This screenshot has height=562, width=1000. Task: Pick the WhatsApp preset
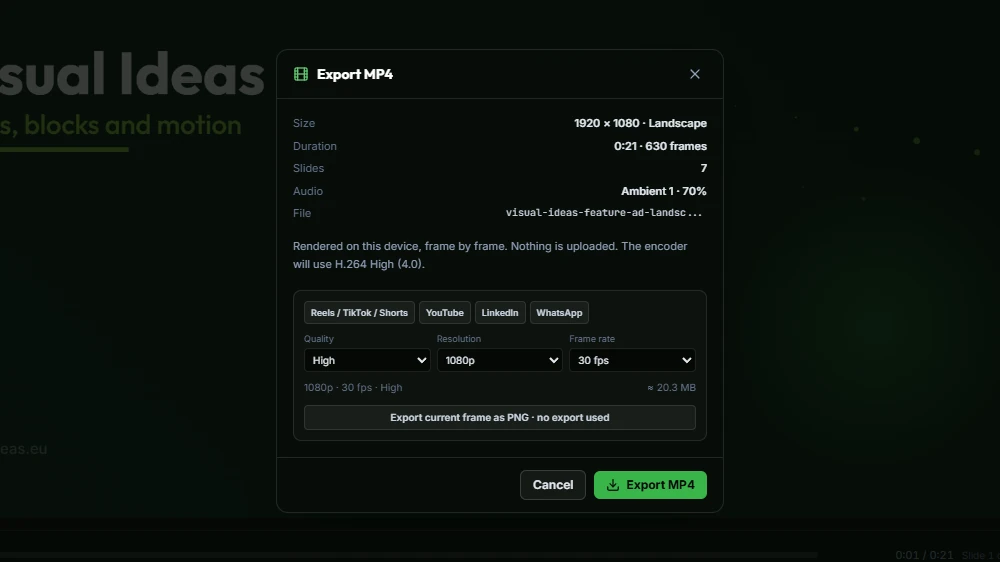559,313
